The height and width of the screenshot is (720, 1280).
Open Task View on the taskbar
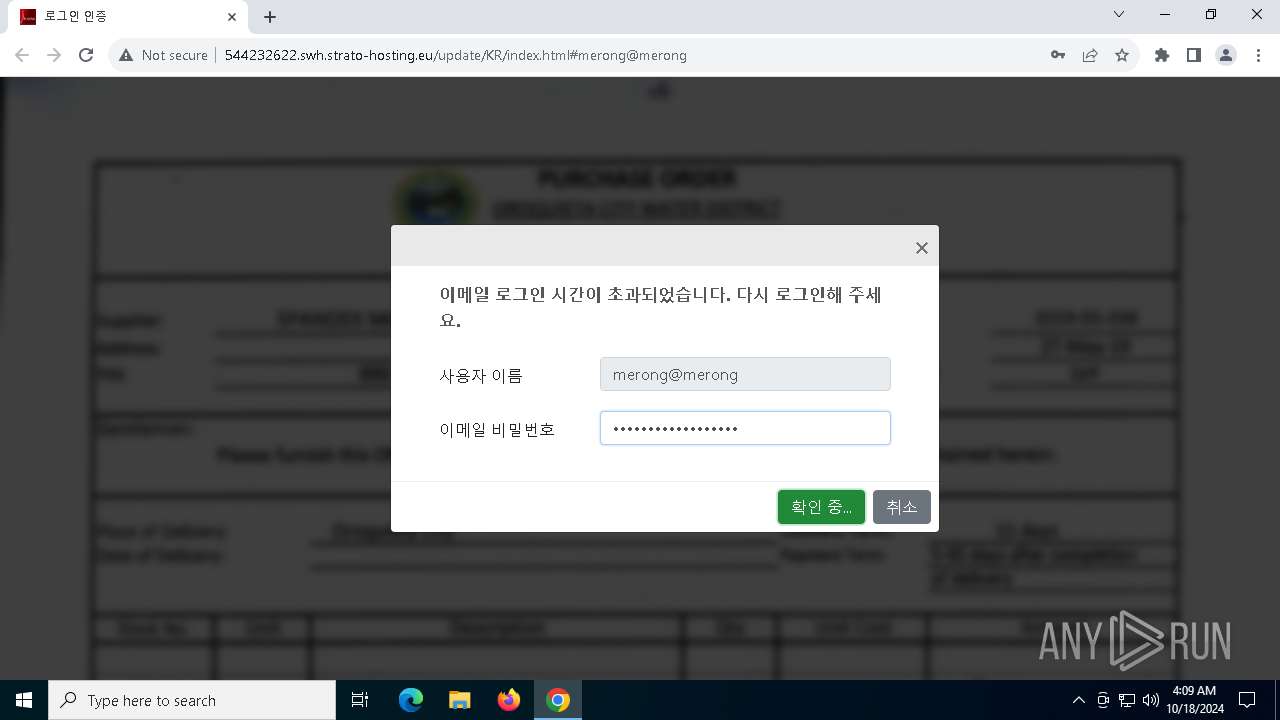point(361,700)
